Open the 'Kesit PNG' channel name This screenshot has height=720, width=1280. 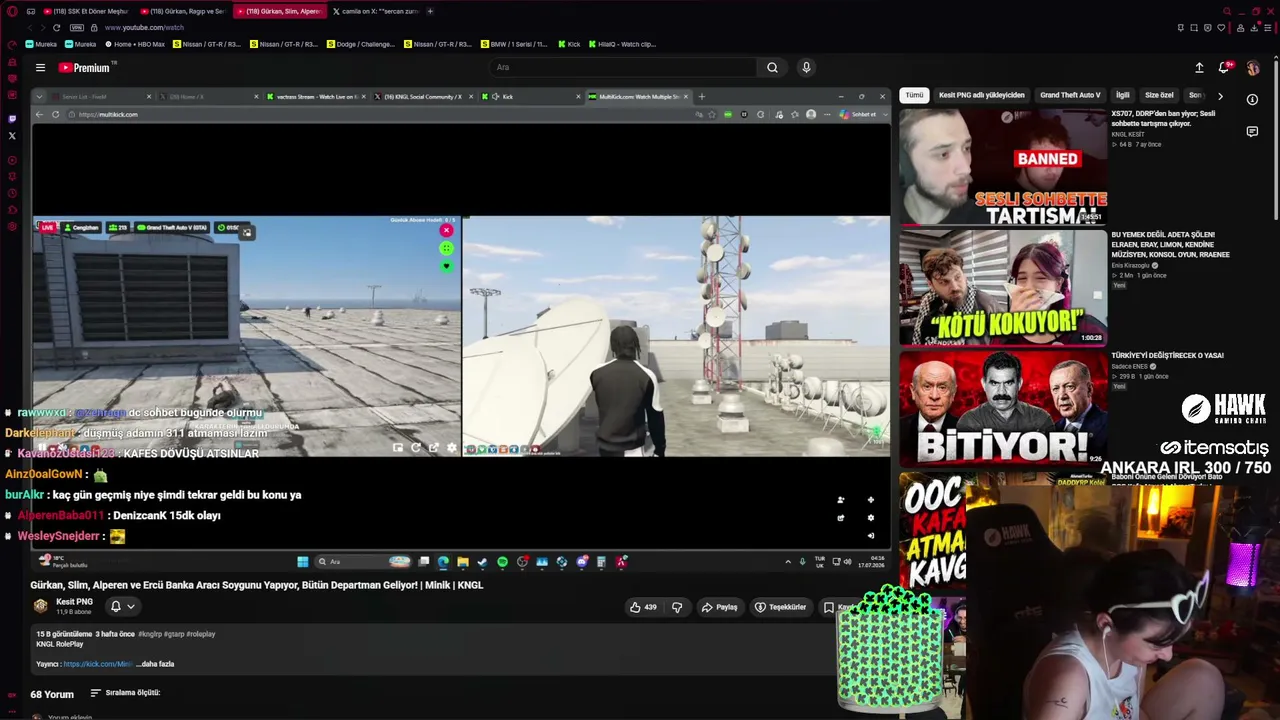74,602
